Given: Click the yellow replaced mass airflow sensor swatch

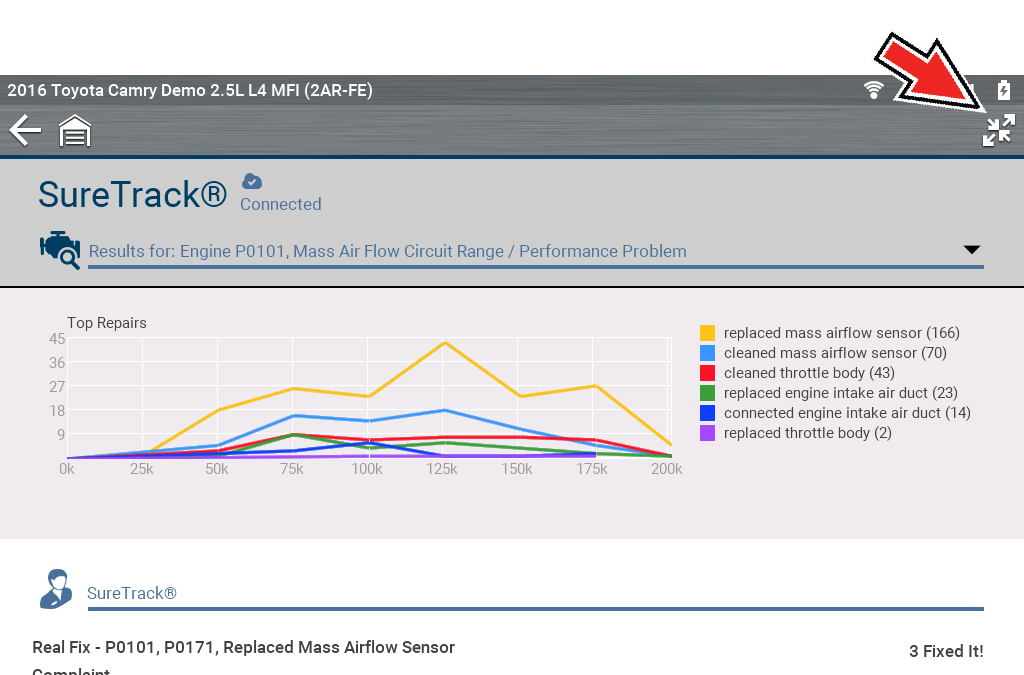Looking at the screenshot, I should click(x=707, y=333).
